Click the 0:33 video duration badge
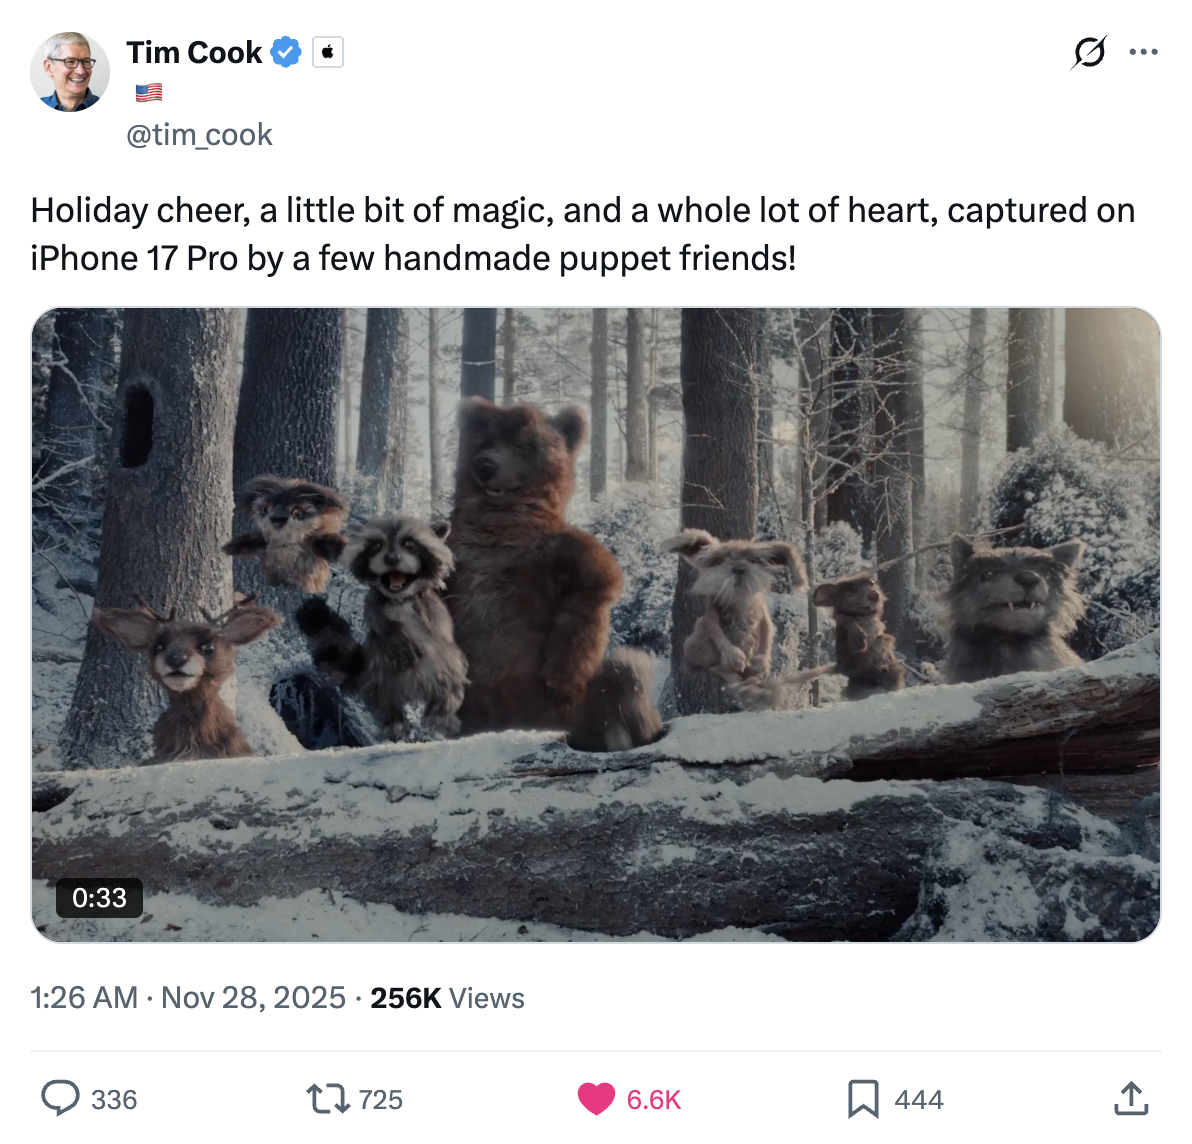This screenshot has height=1144, width=1192. pyautogui.click(x=99, y=897)
